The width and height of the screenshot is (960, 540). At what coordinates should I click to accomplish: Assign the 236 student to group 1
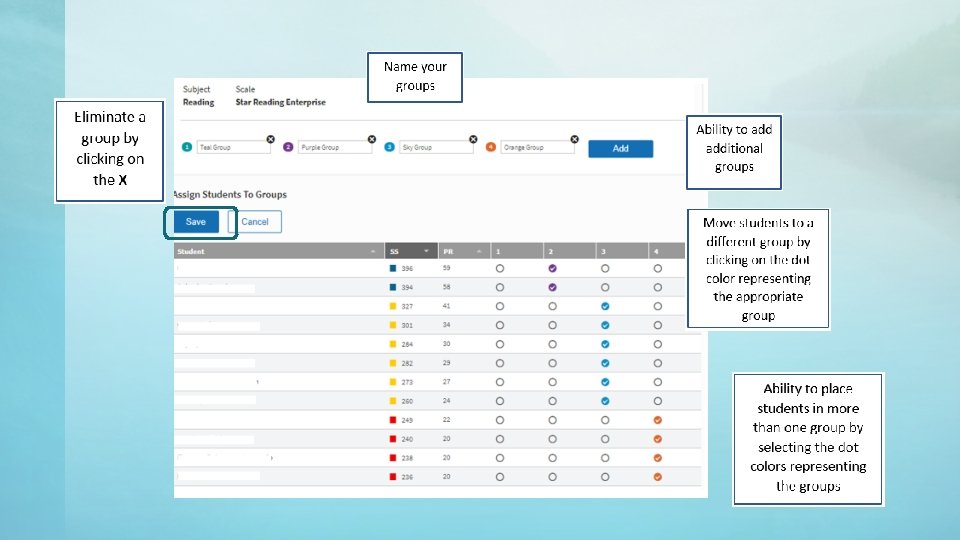coord(500,477)
